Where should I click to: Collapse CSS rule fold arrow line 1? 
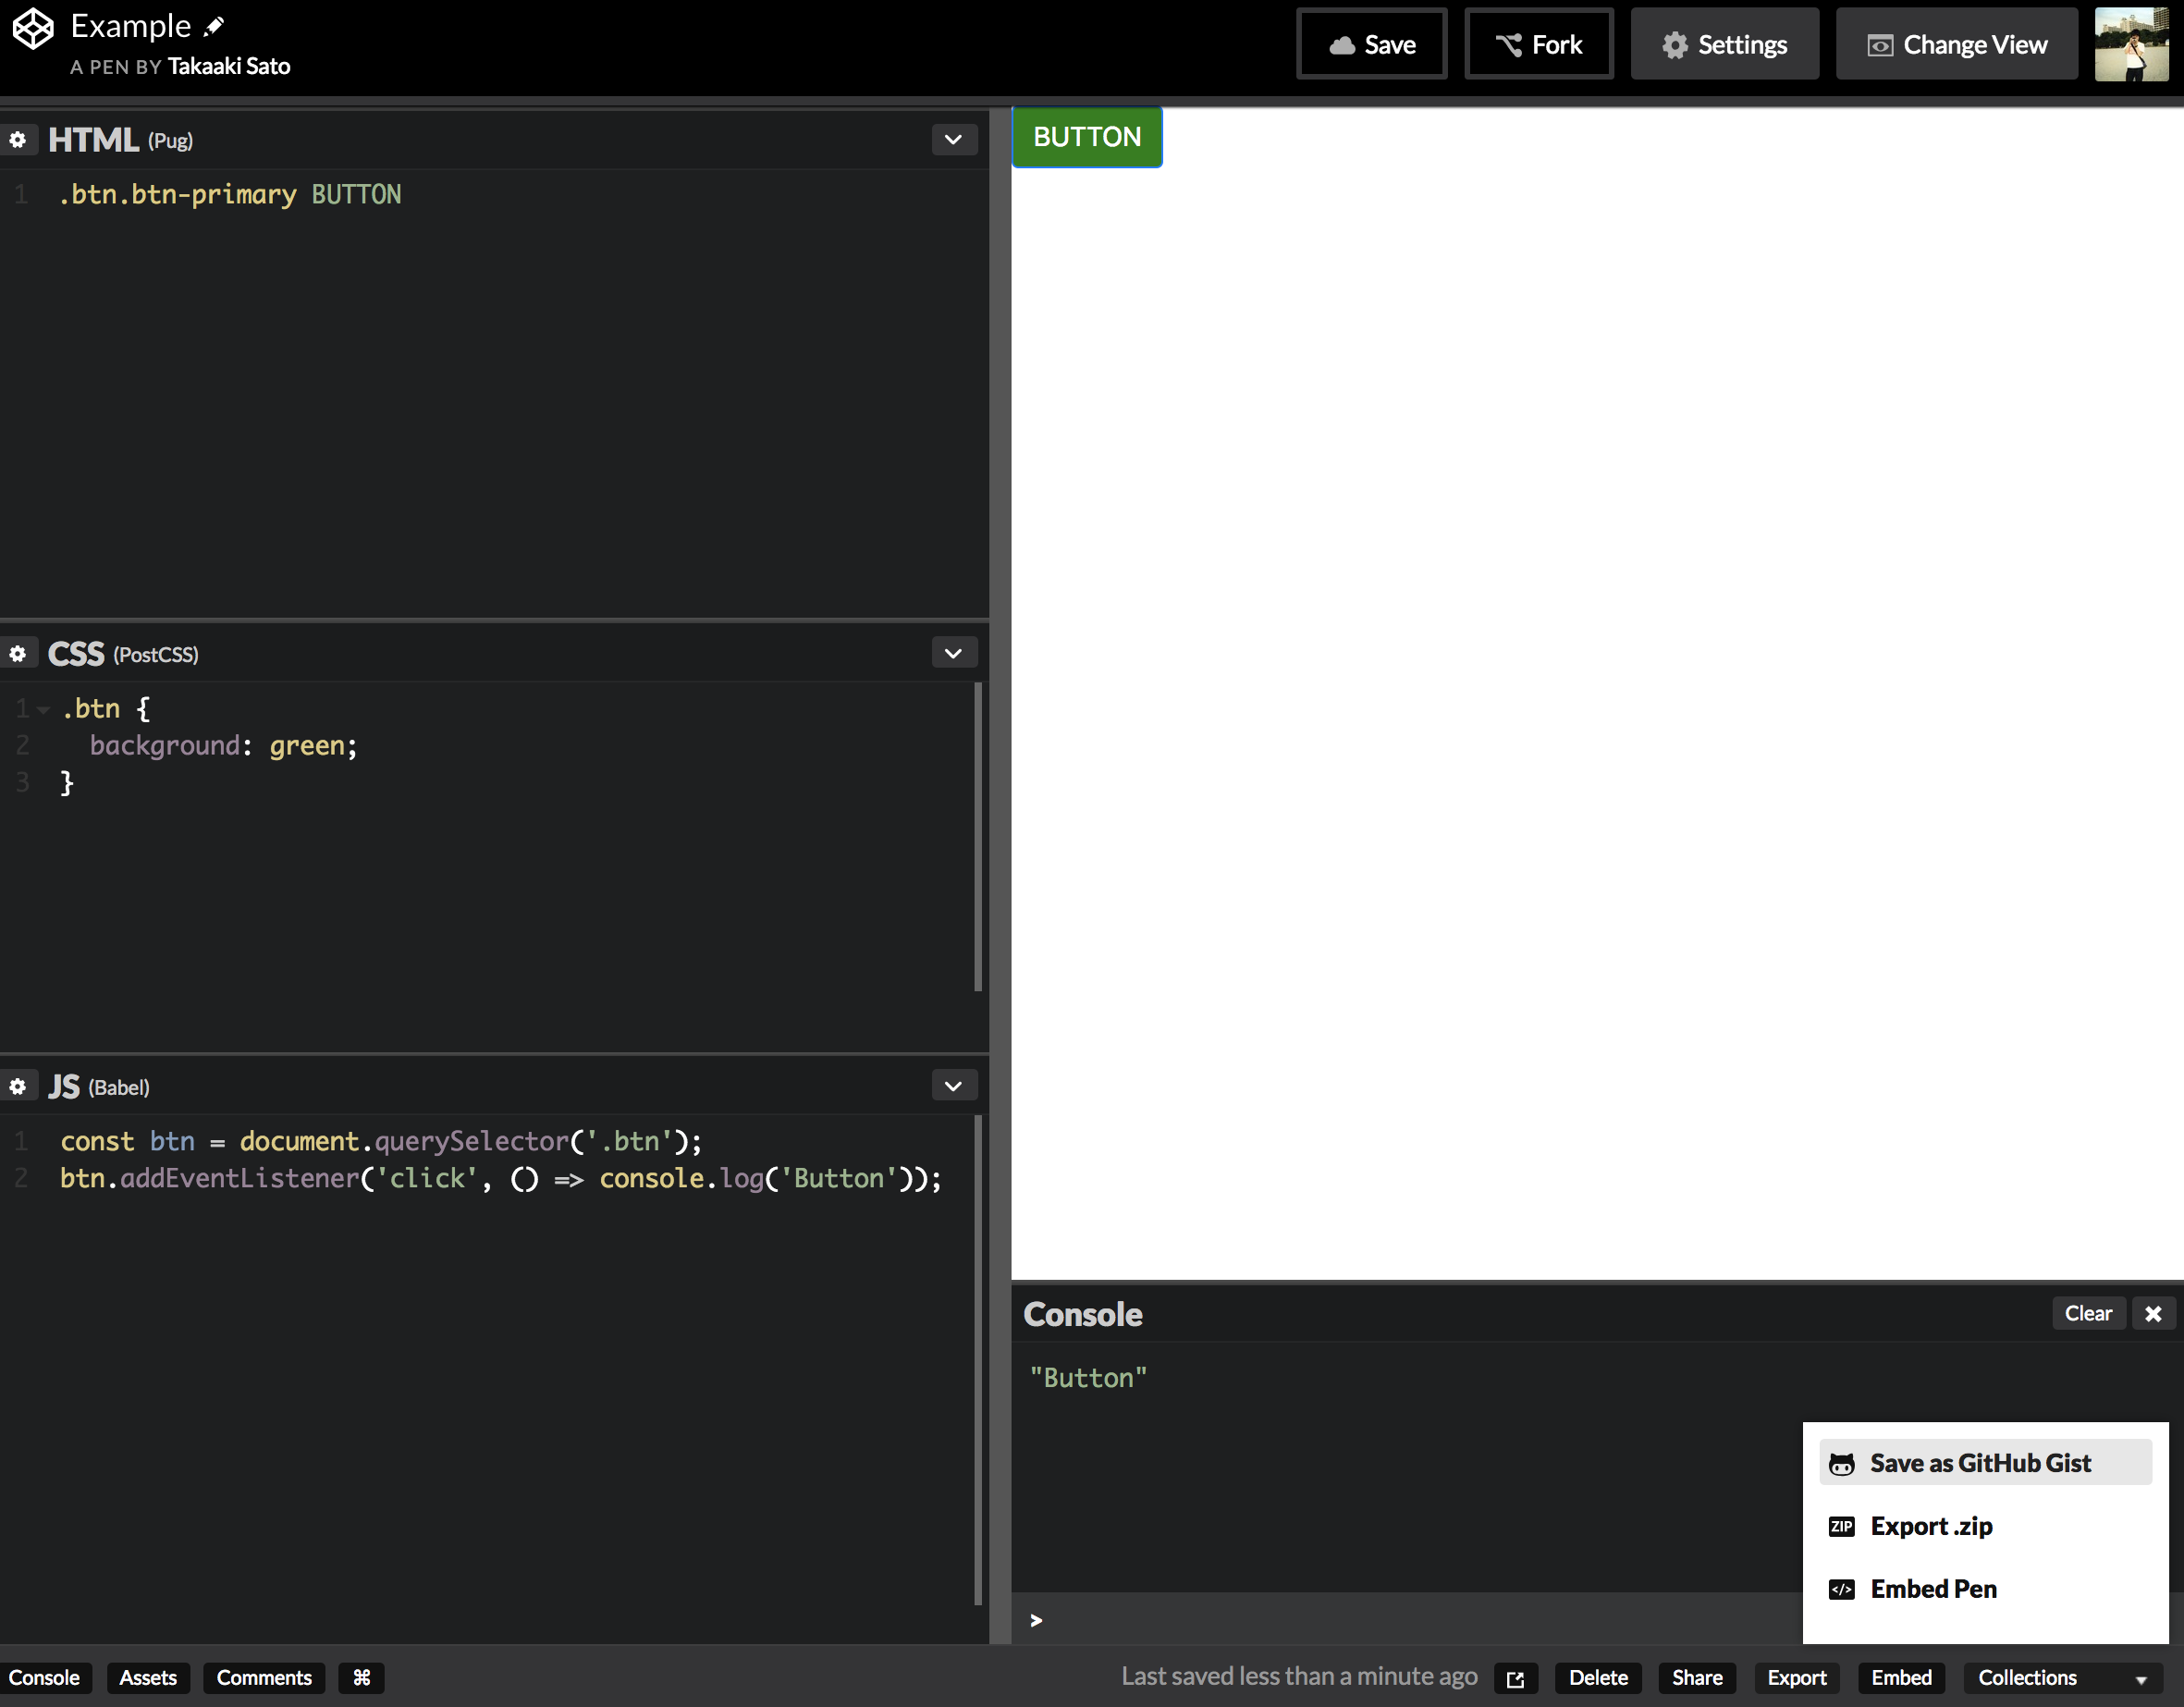(x=43, y=710)
